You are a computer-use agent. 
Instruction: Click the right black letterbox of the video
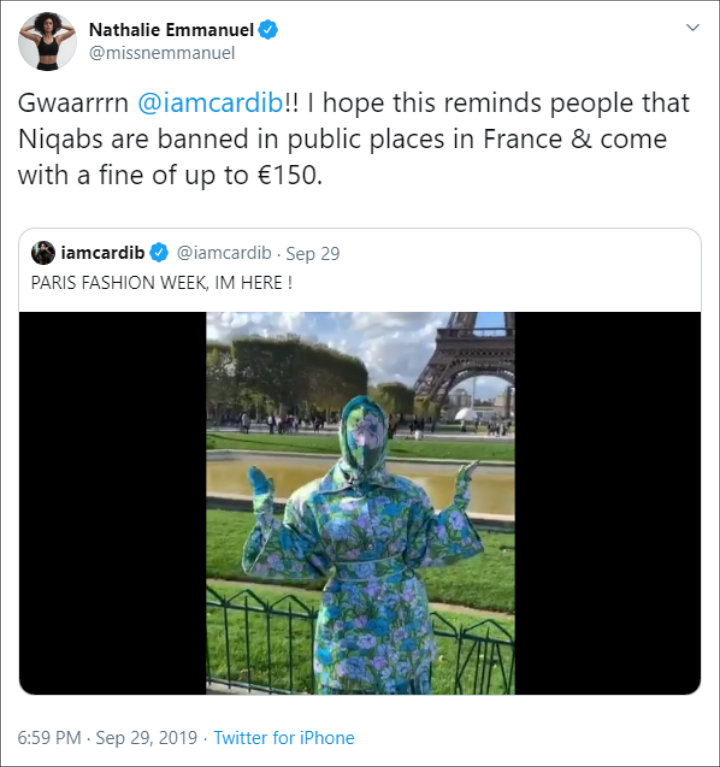pyautogui.click(x=608, y=503)
